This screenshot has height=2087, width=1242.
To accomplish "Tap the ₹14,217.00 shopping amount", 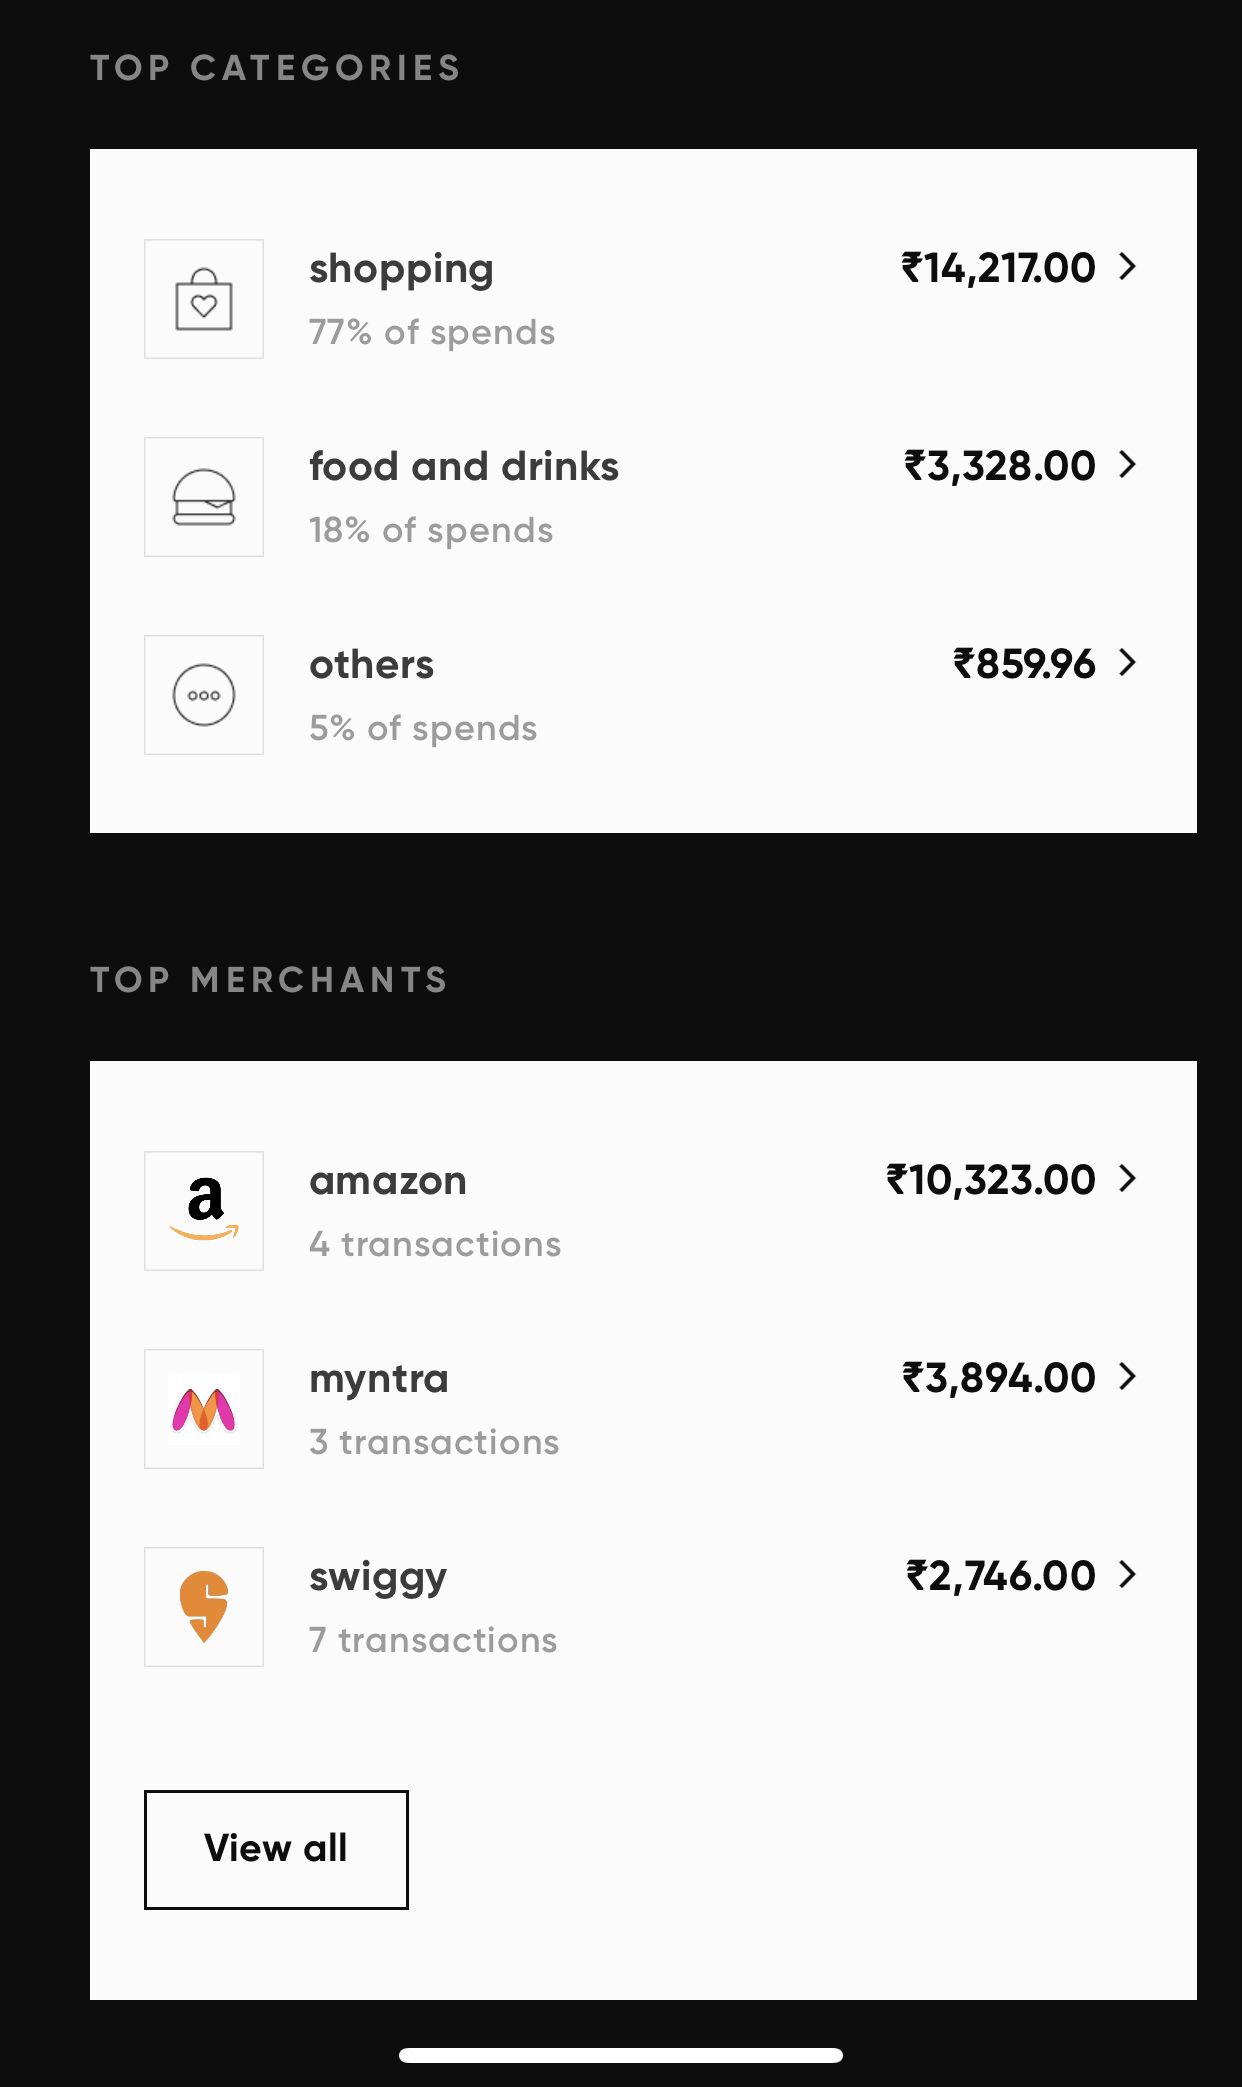I will pyautogui.click(x=998, y=268).
